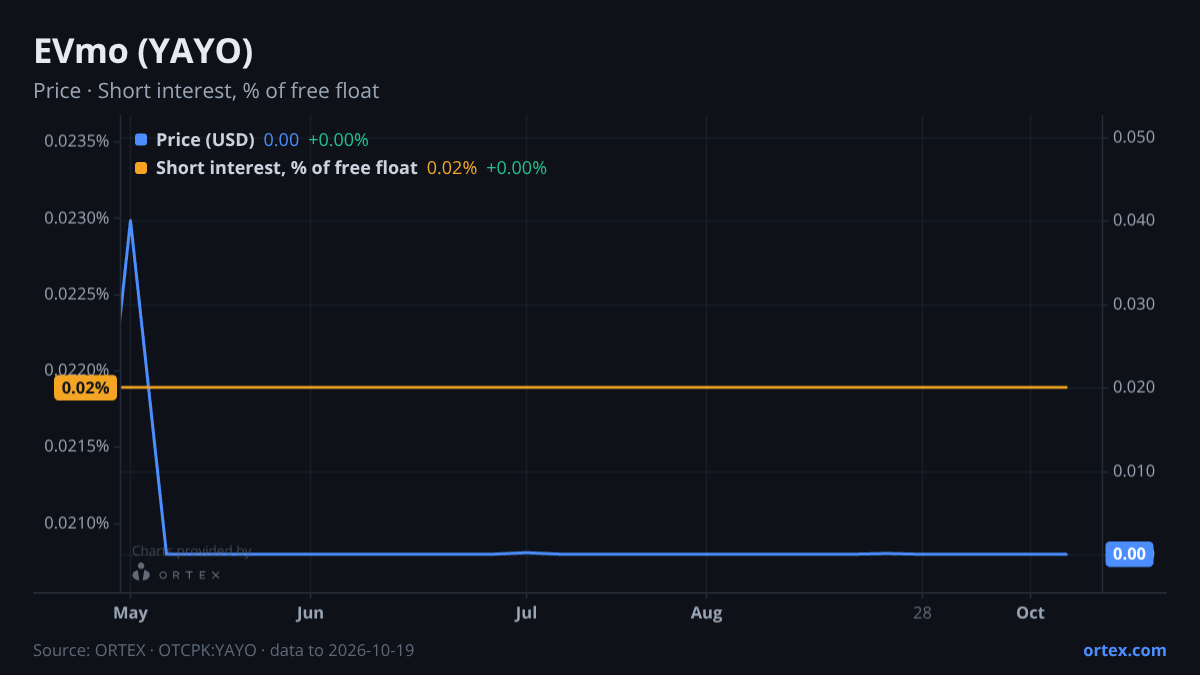Click the 0.0235% left axis tick label
The image size is (1200, 675).
tap(77, 140)
